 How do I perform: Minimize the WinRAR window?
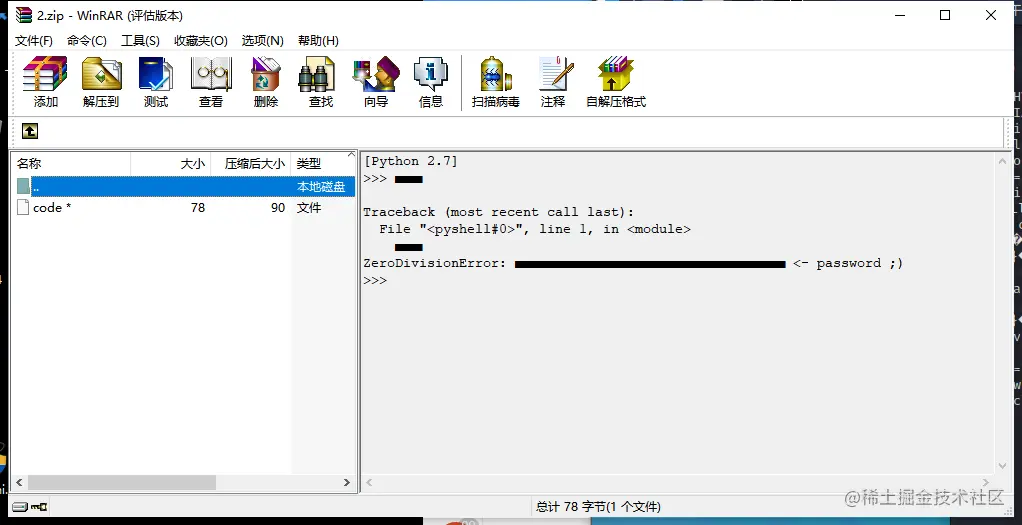click(899, 15)
